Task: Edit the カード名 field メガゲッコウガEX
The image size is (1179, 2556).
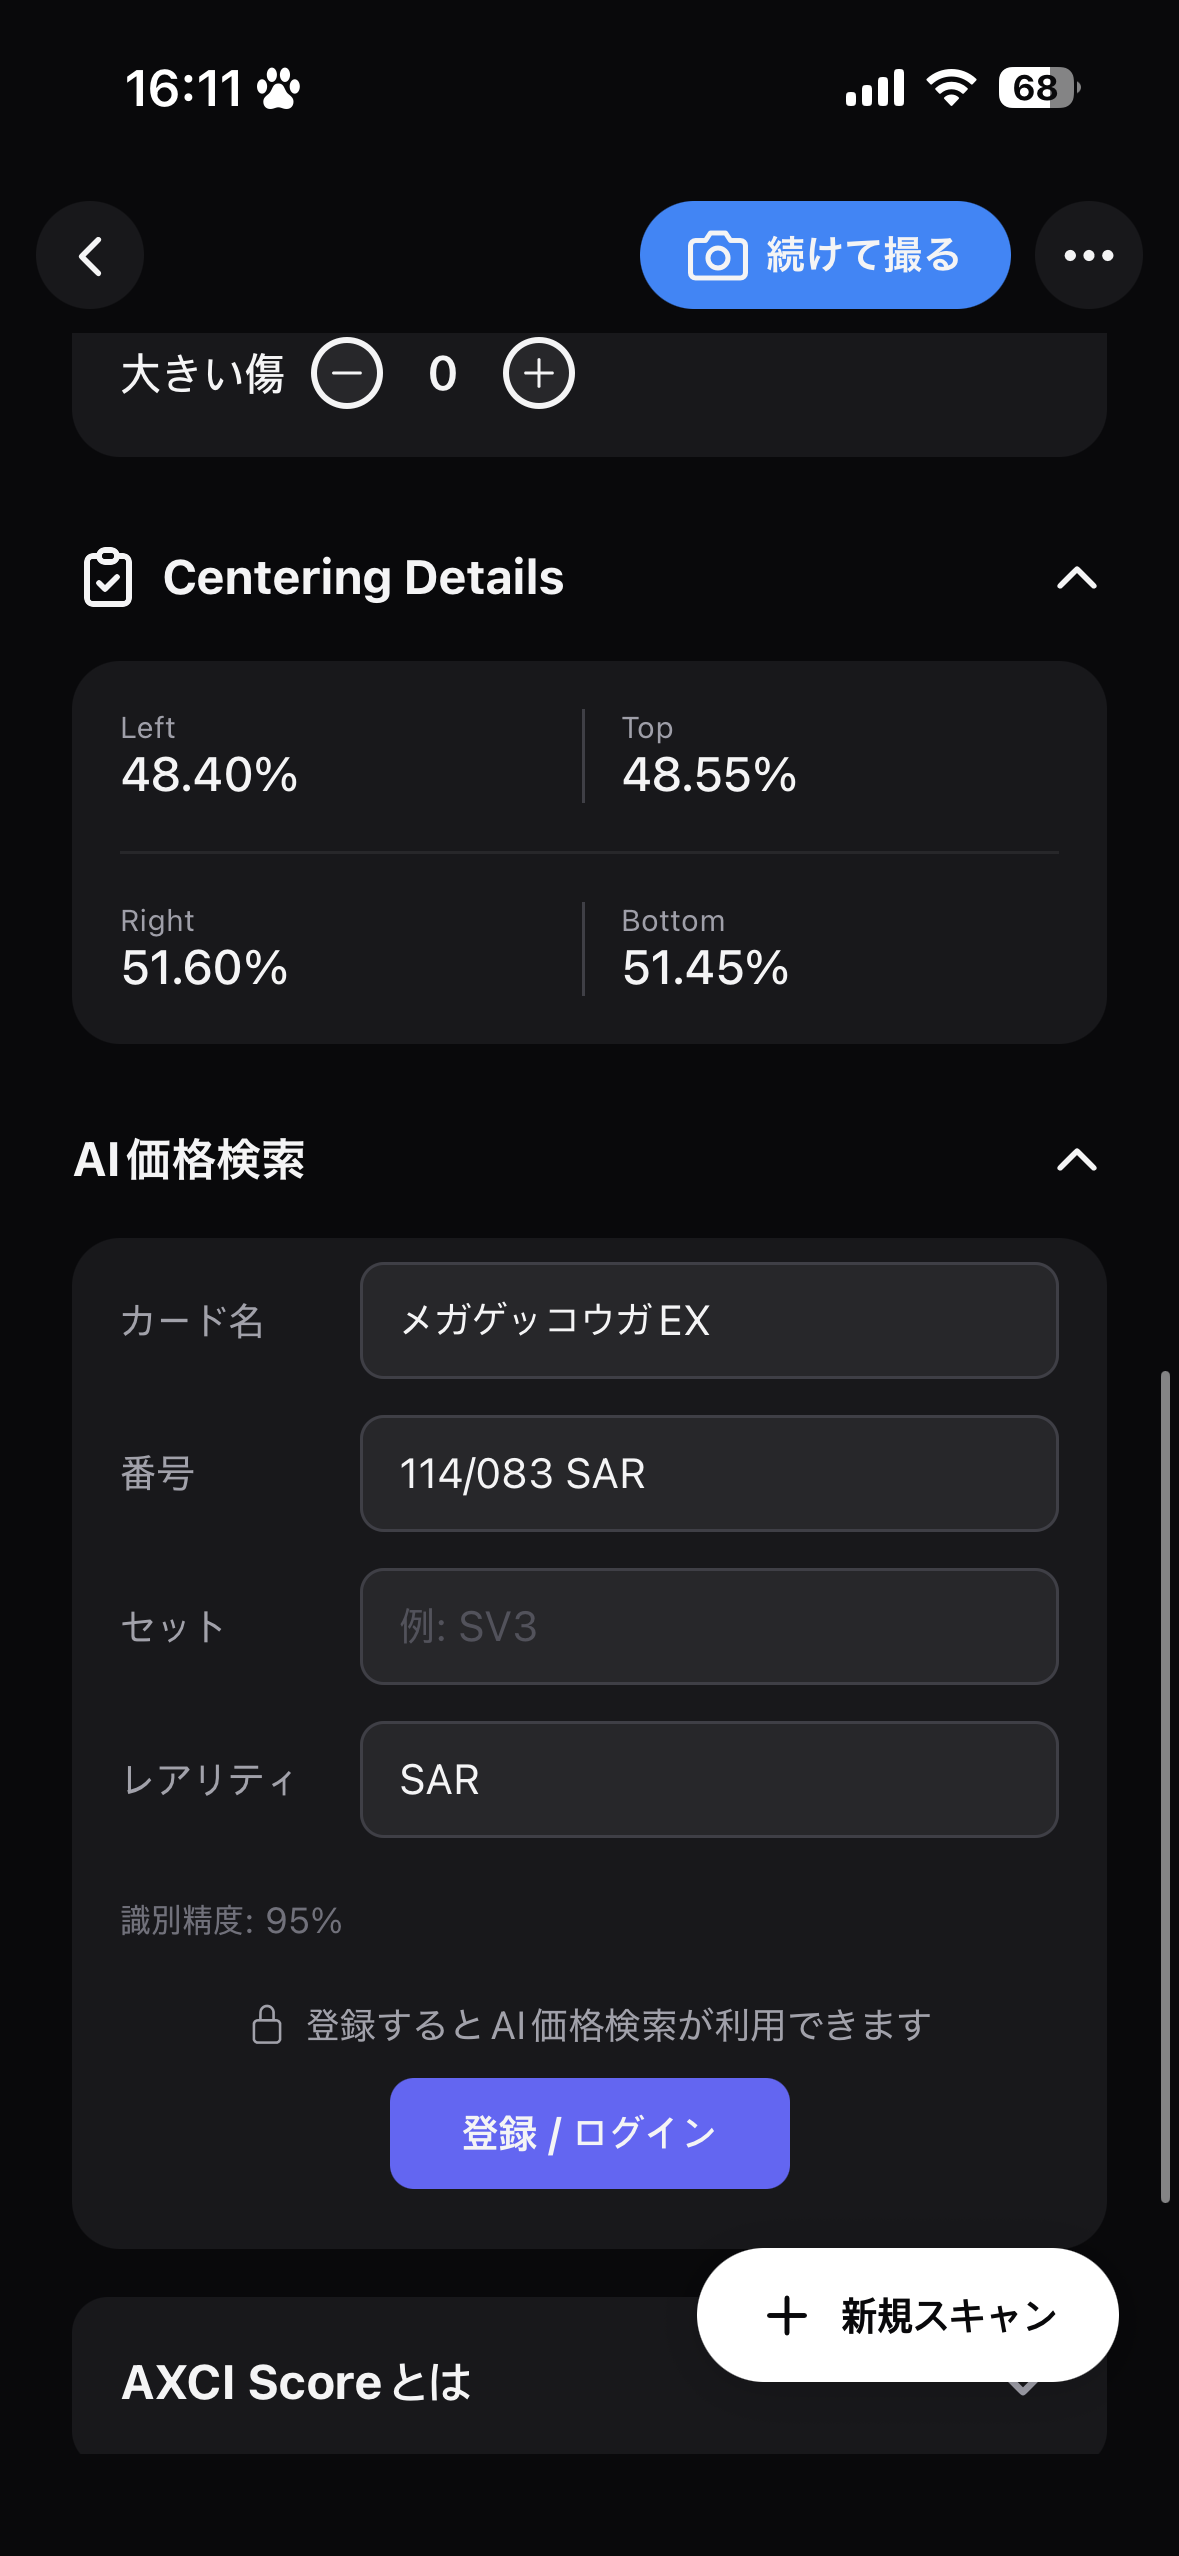Action: [709, 1320]
